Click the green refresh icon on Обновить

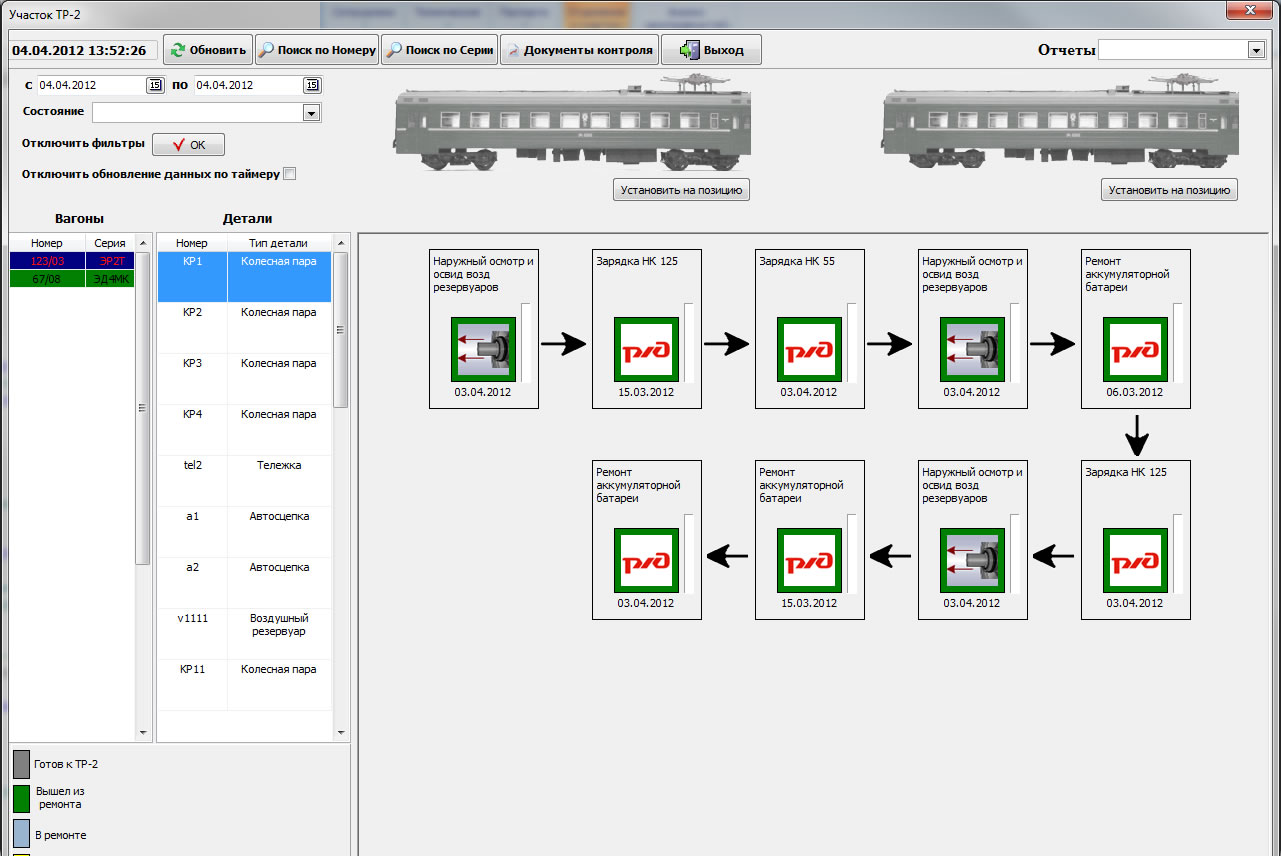[x=177, y=50]
